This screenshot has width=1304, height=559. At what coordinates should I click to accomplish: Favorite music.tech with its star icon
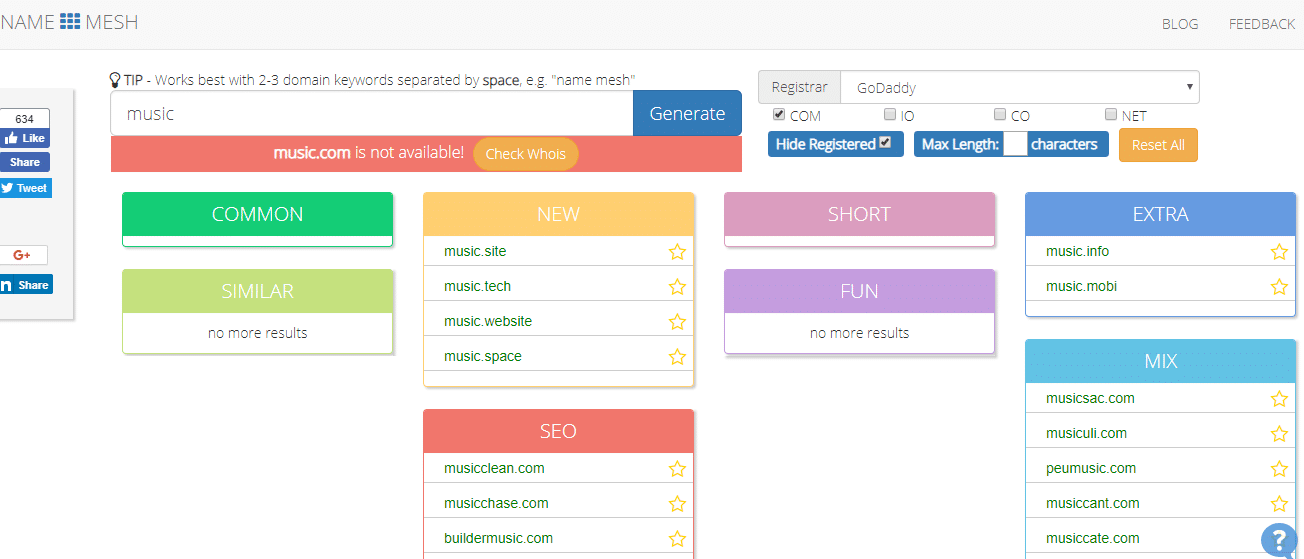(677, 287)
